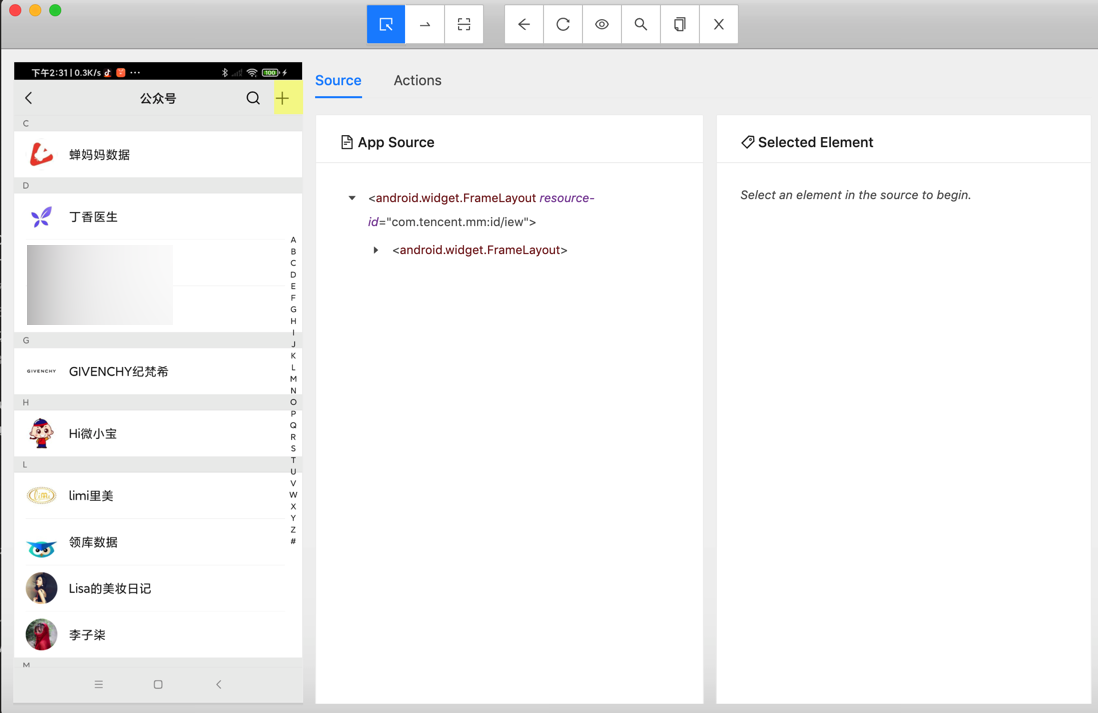Viewport: 1098px width, 713px height.
Task: Click the 公众号 title
Action: click(158, 98)
